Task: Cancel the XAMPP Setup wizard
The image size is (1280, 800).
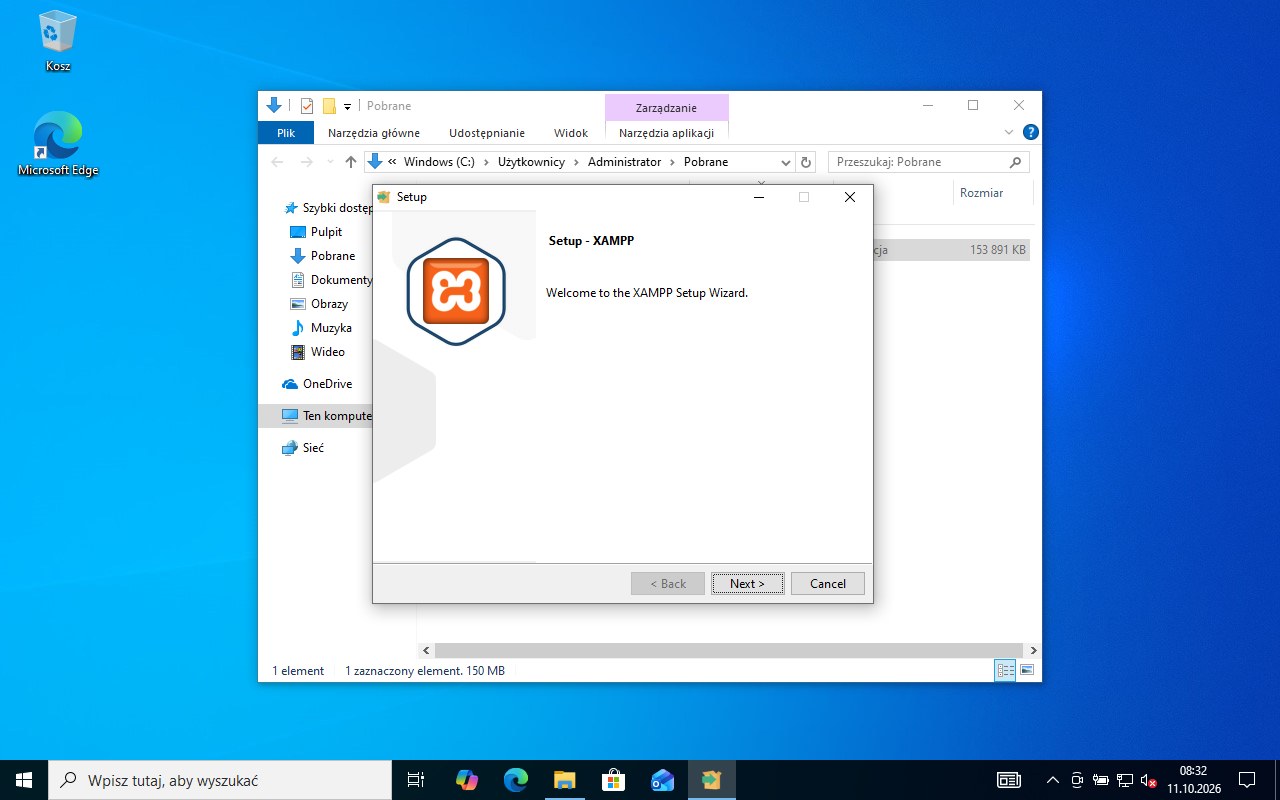Action: click(x=828, y=583)
